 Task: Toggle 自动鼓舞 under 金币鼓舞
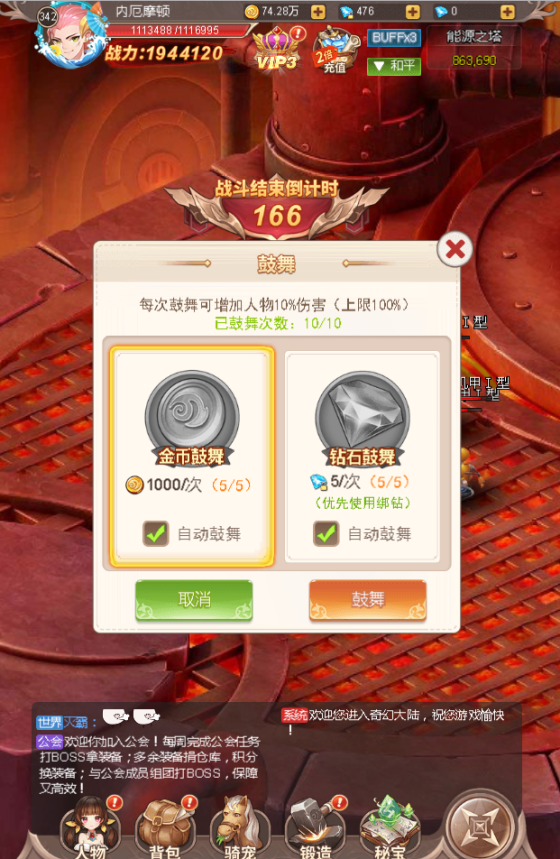[x=156, y=533]
